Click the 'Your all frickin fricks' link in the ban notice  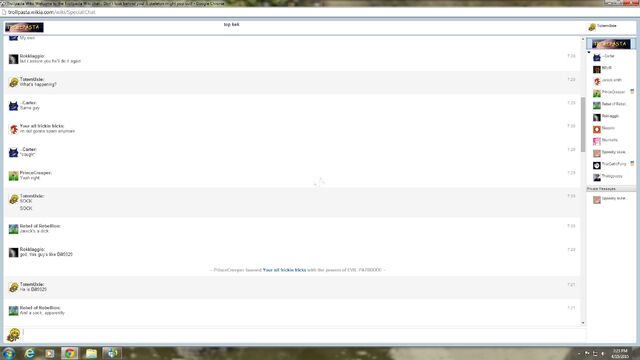pyautogui.click(x=284, y=270)
